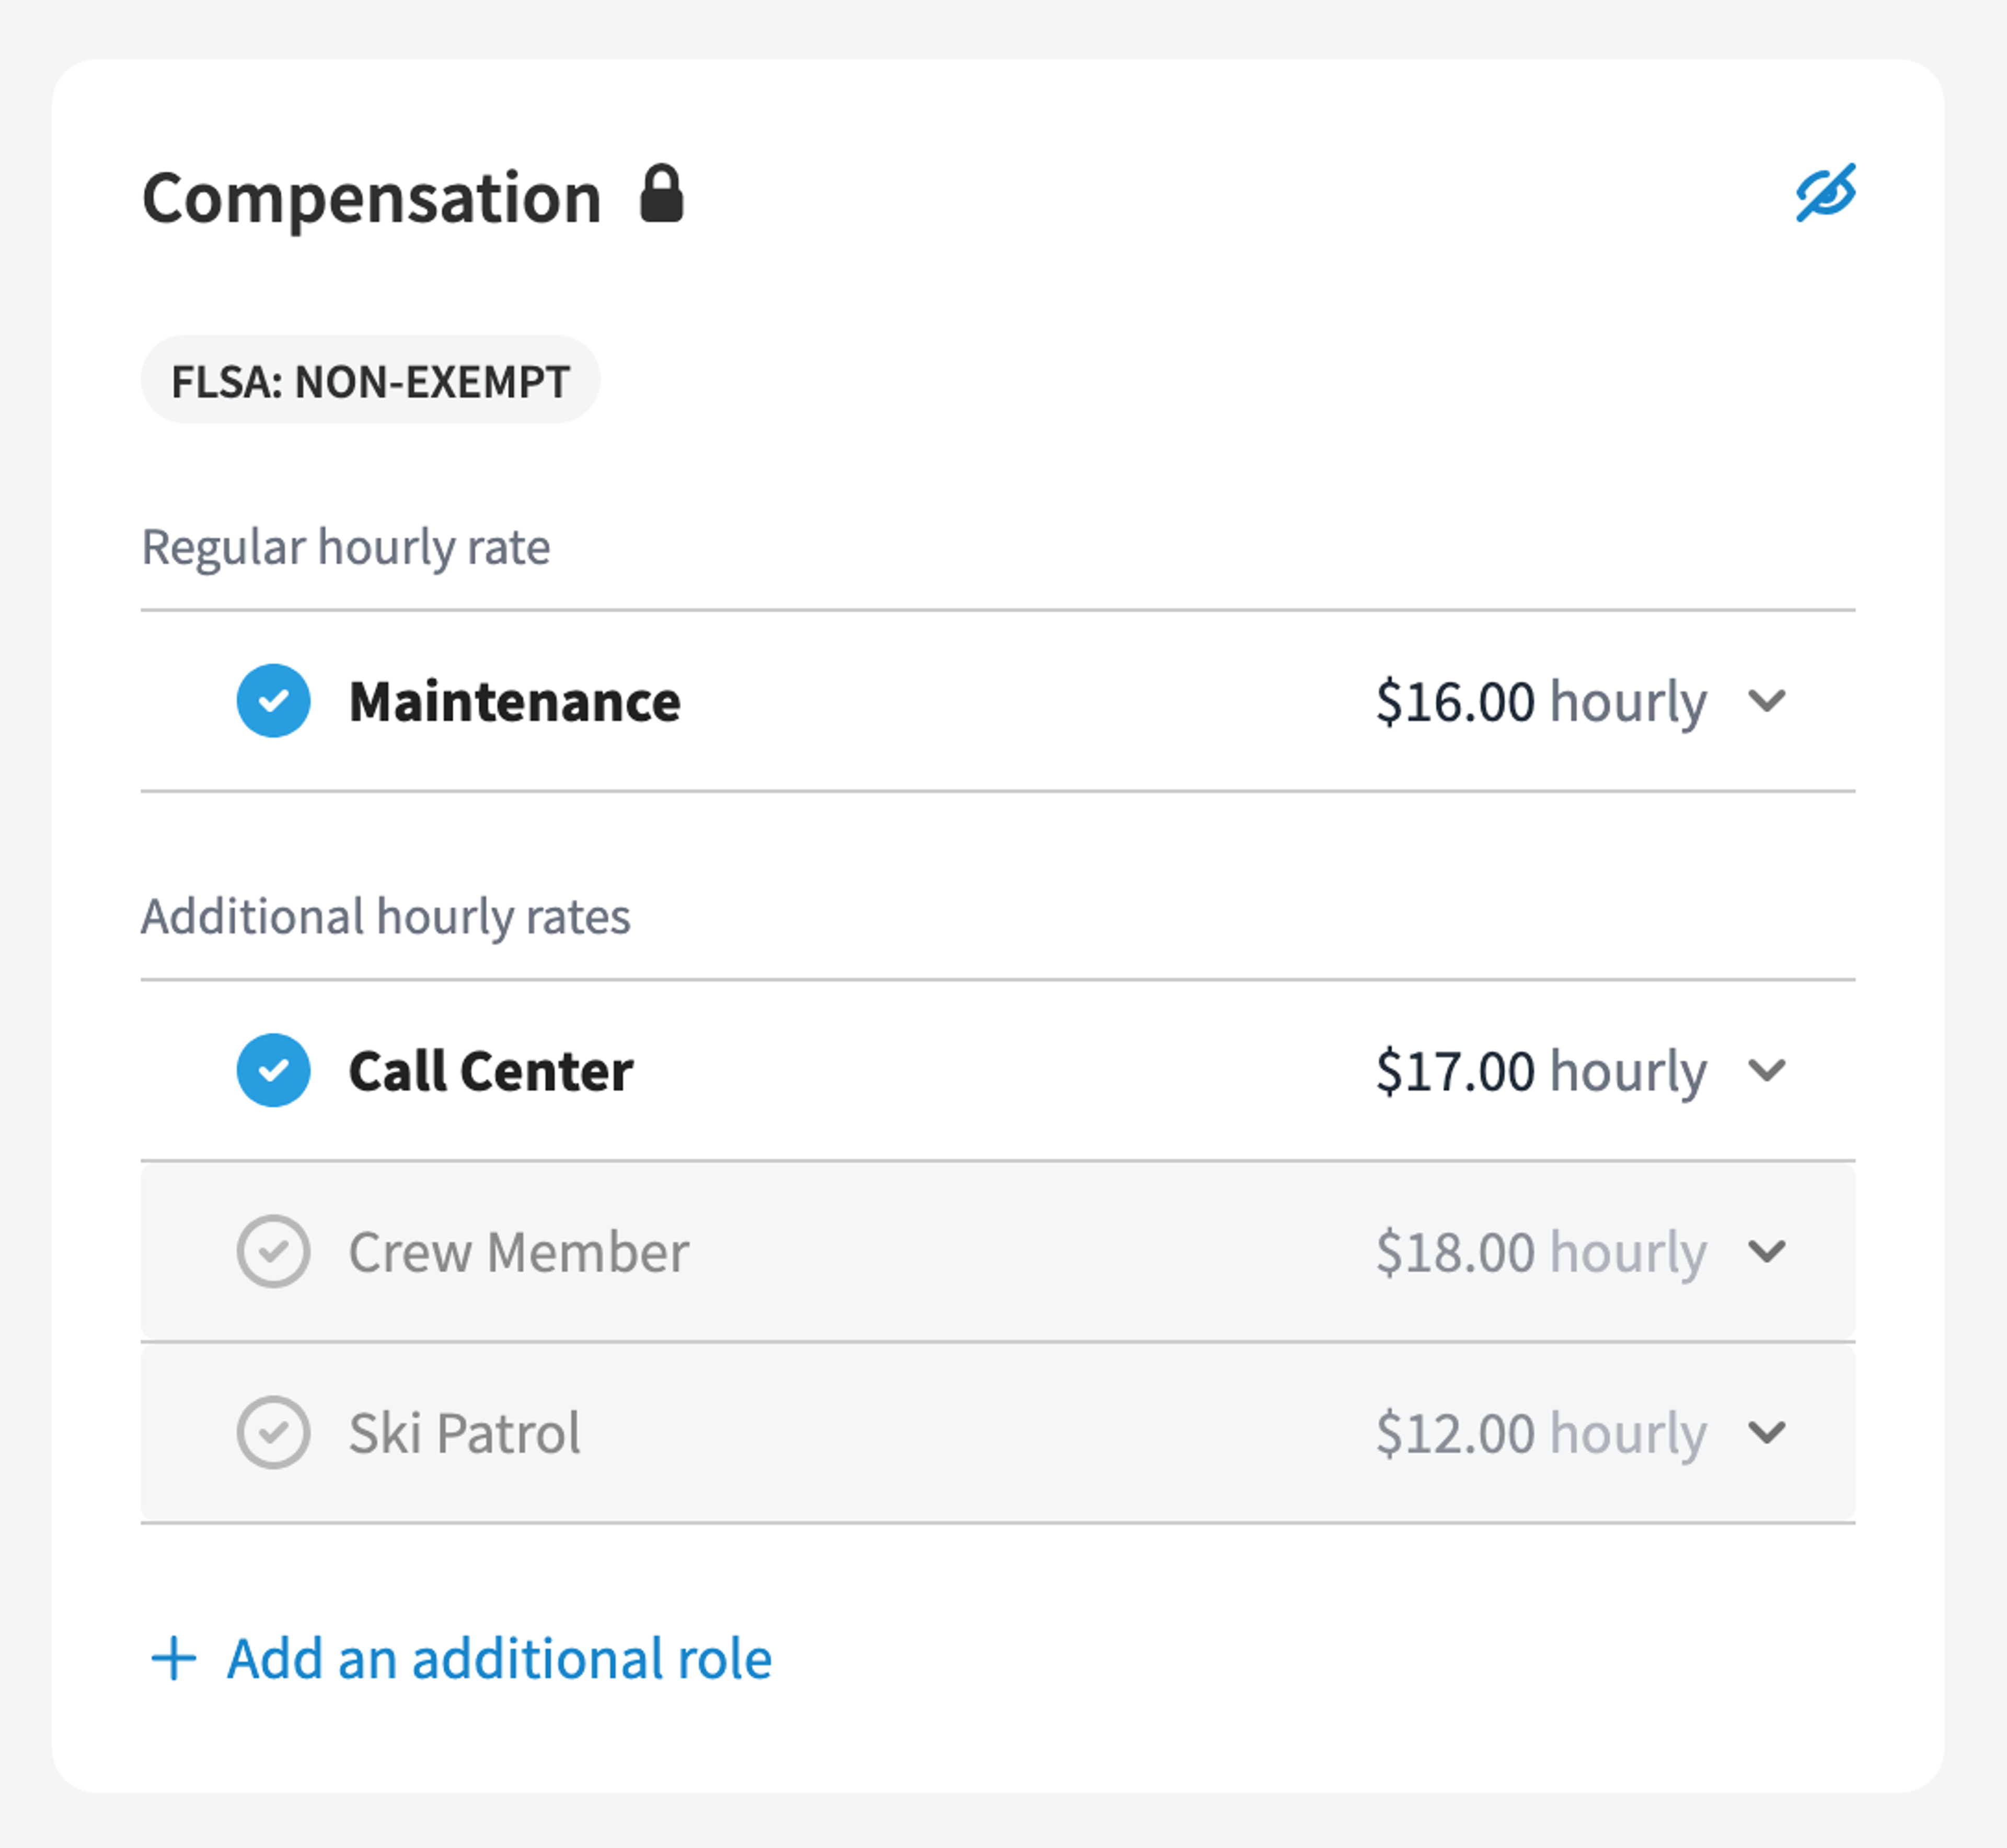
Task: Enable the Crew Member role checkmark
Action: 273,1251
